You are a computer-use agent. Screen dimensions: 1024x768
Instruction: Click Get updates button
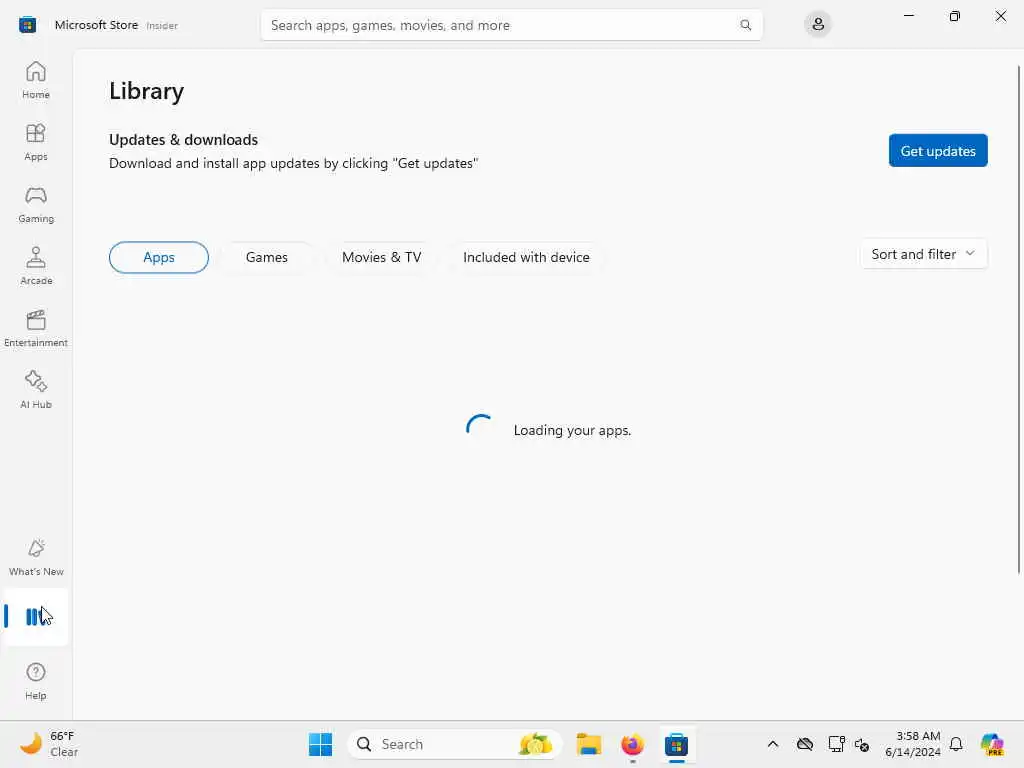point(938,151)
